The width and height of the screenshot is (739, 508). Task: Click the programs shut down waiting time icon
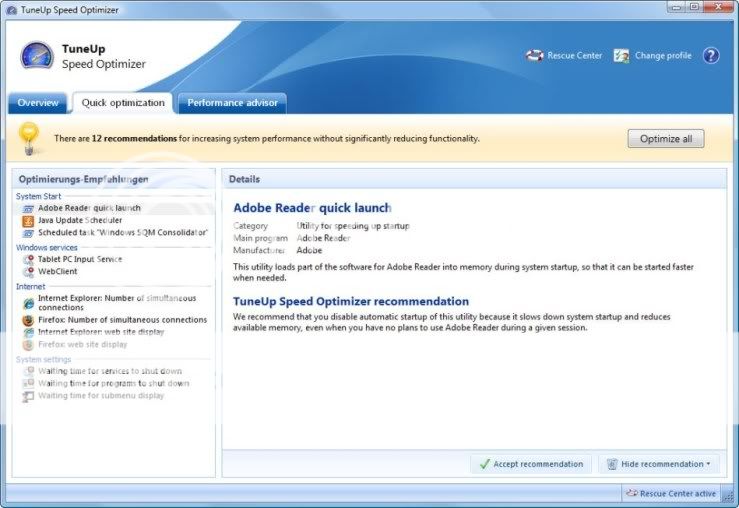click(x=28, y=384)
